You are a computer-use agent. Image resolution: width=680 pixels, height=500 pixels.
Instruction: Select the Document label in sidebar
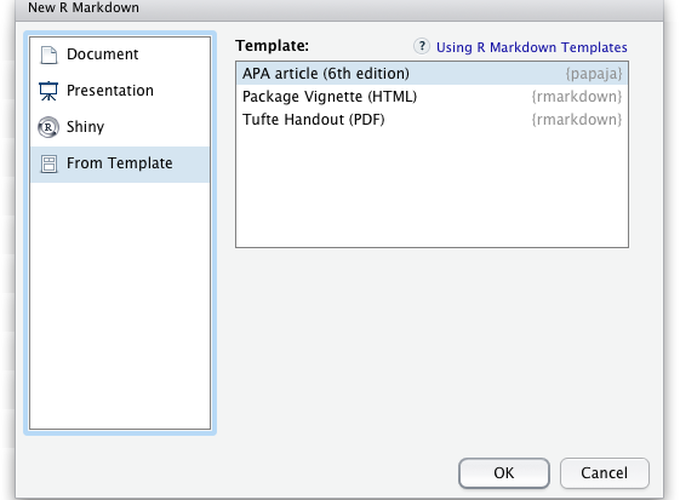pyautogui.click(x=102, y=55)
